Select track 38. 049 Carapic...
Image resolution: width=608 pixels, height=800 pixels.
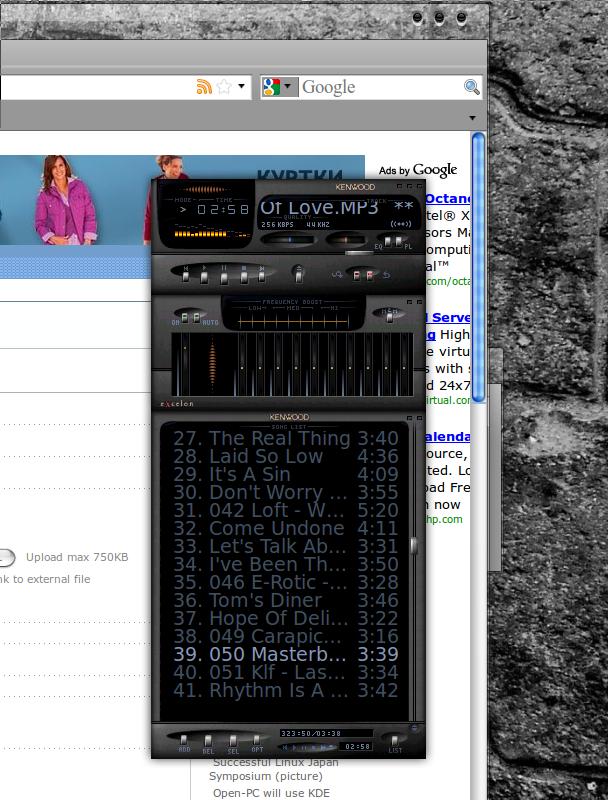click(x=286, y=636)
